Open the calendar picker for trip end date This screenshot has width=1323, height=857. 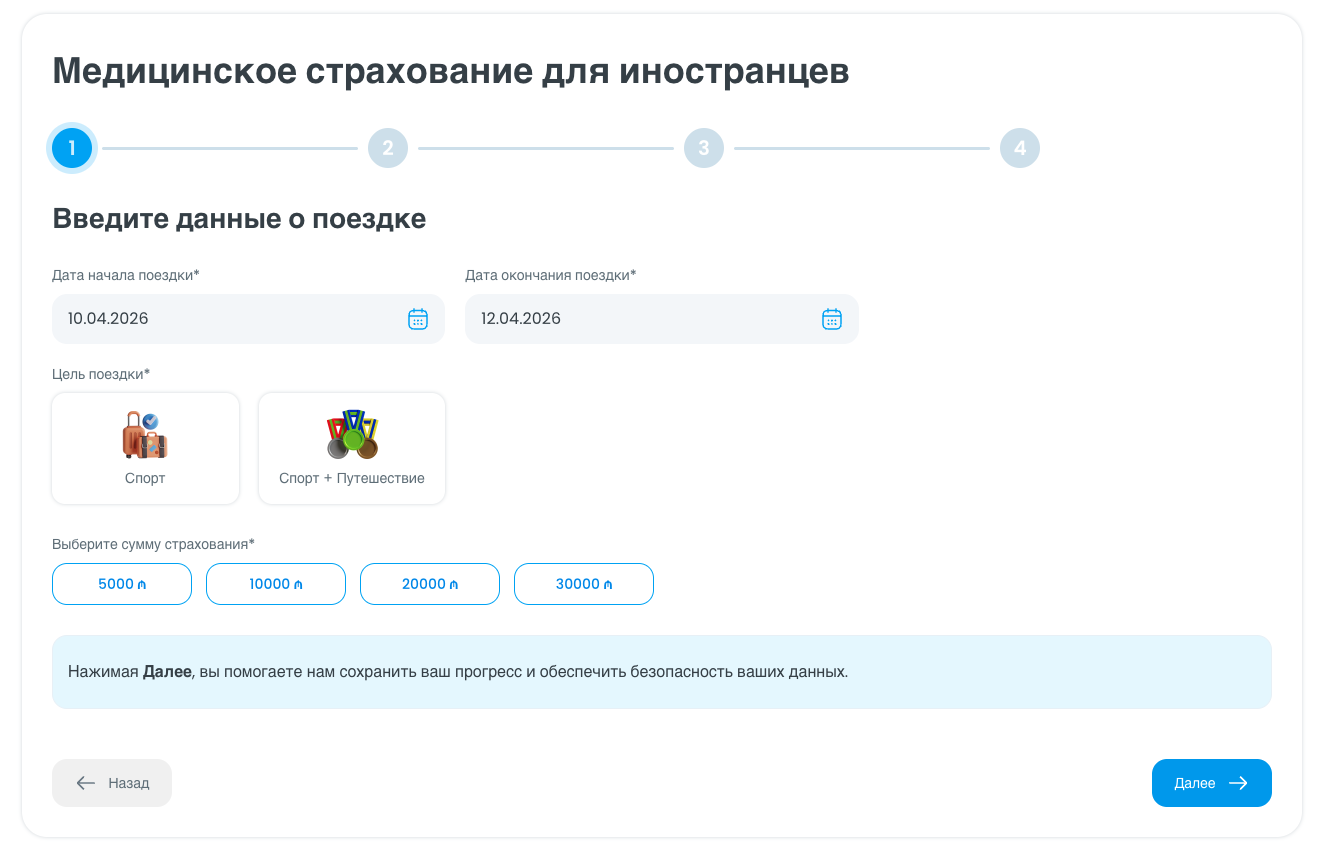tap(831, 319)
